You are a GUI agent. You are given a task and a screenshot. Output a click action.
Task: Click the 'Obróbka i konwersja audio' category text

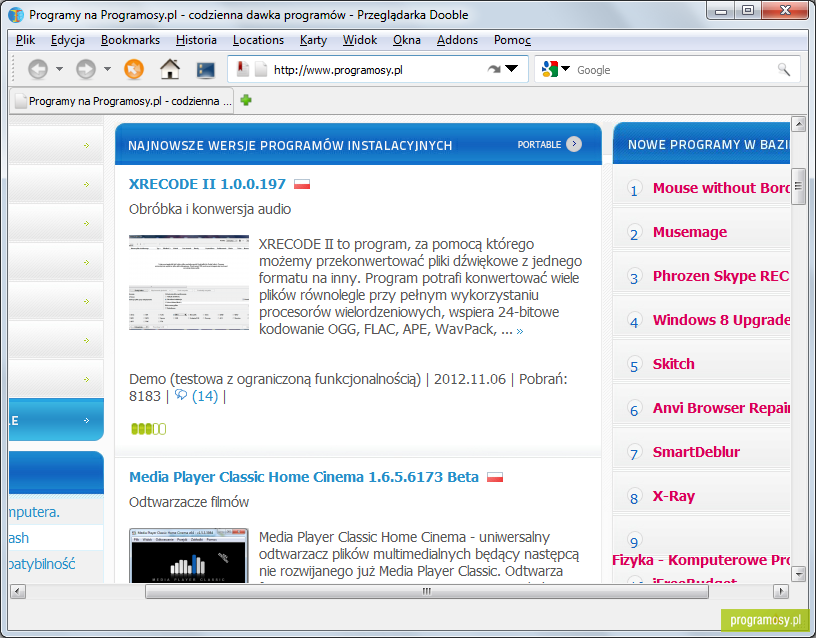pyautogui.click(x=210, y=209)
